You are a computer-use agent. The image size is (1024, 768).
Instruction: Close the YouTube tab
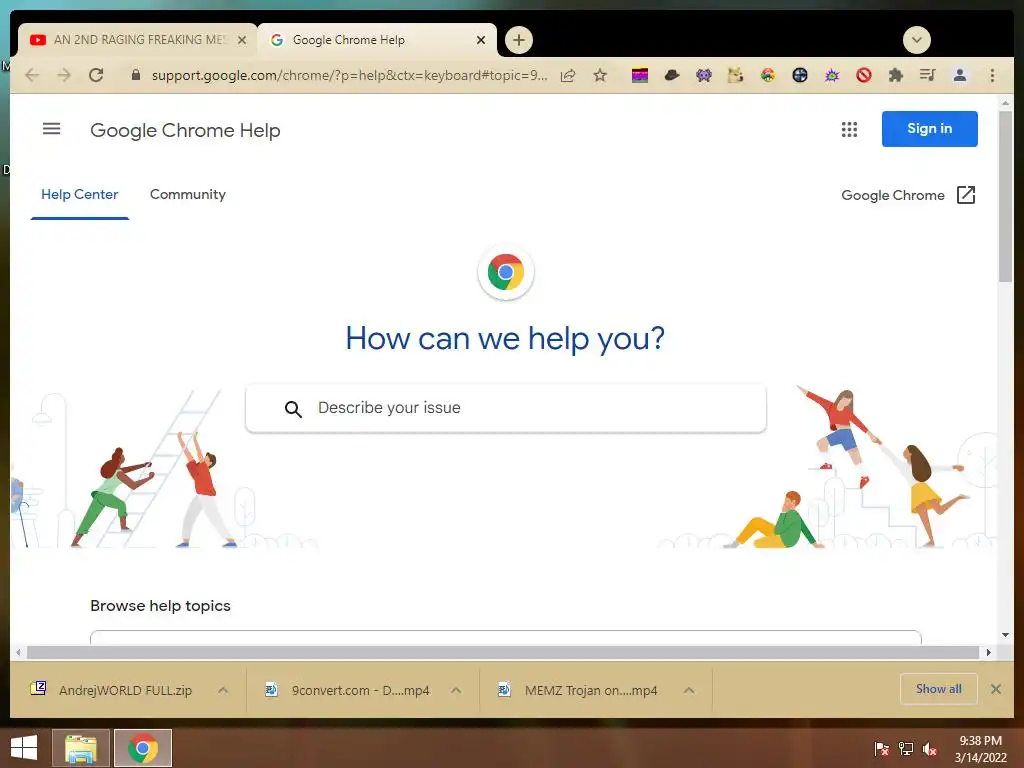242,40
